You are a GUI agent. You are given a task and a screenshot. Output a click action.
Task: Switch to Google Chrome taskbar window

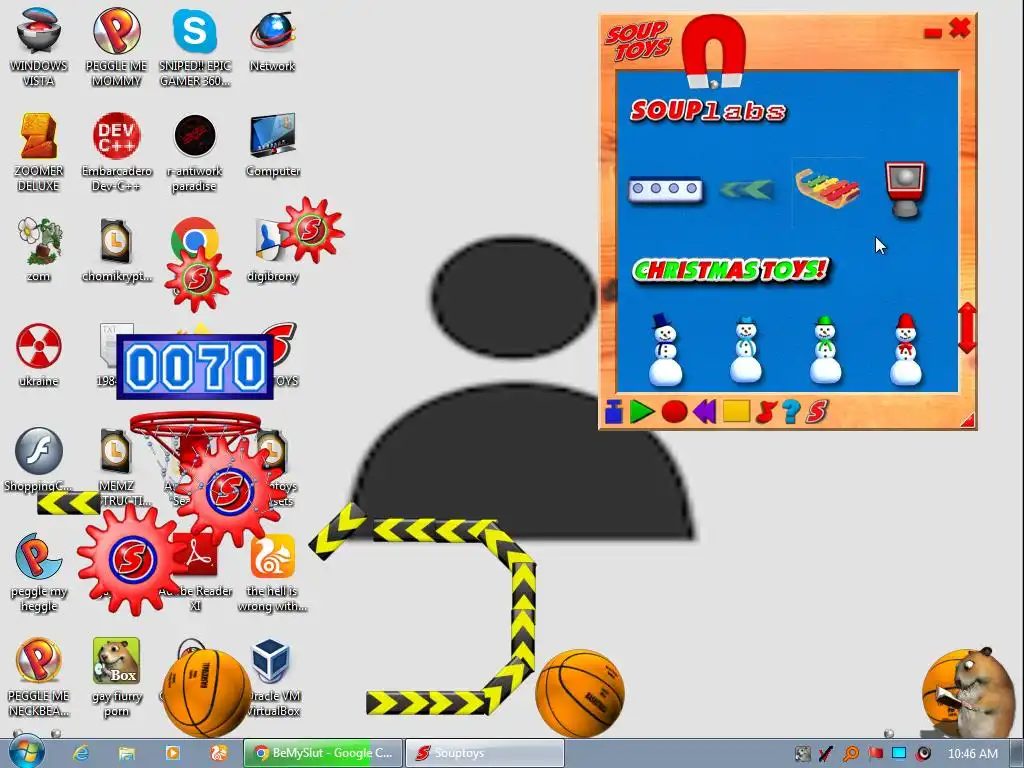tap(323, 753)
